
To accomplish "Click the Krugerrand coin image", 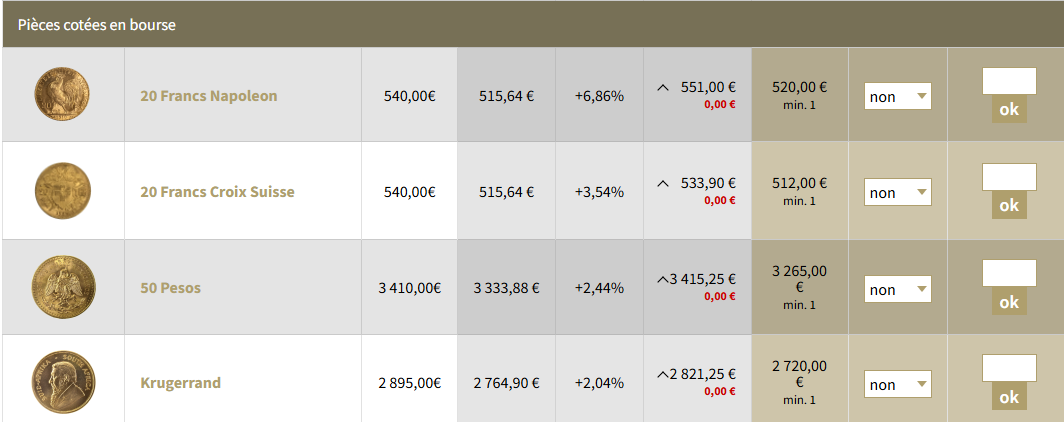I will (x=63, y=382).
